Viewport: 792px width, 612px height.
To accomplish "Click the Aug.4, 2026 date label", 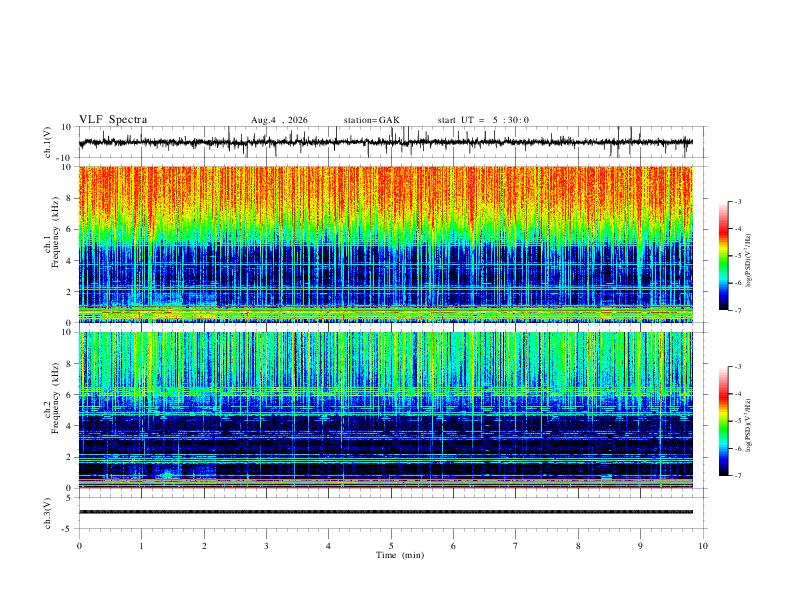I will pyautogui.click(x=279, y=120).
